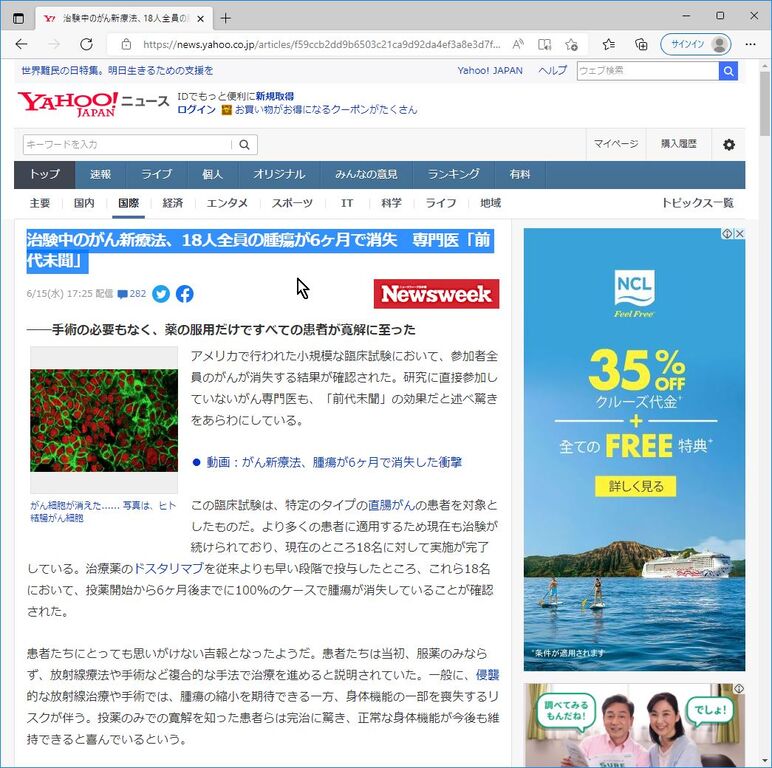Click the ログイン link
This screenshot has width=772, height=768.
(x=196, y=109)
